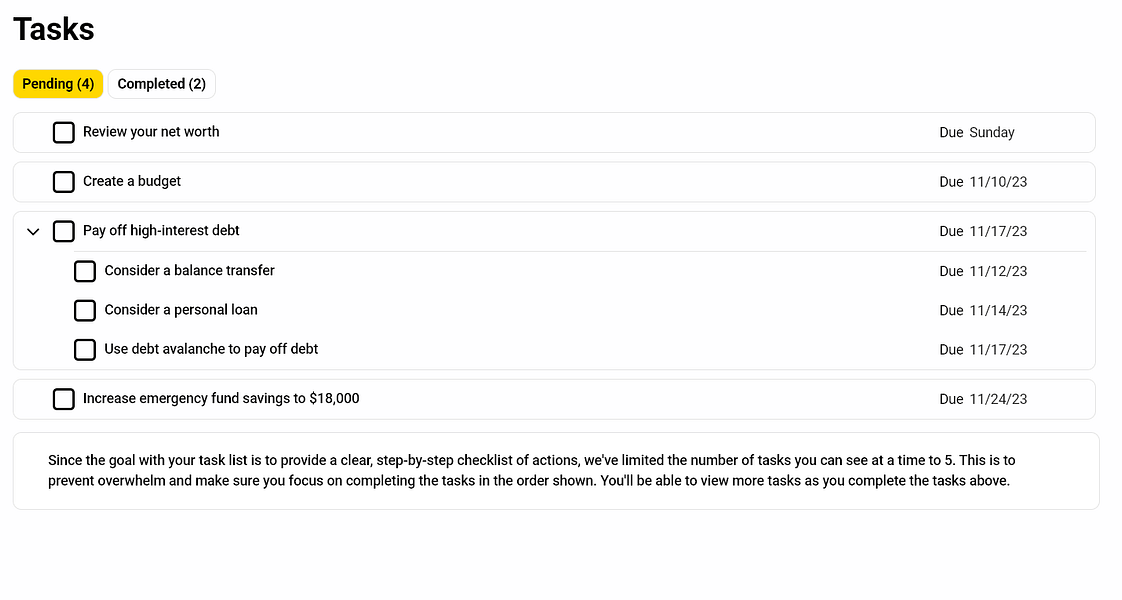1122x600 pixels.
Task: Click the Due 11/14/23 subtask date
Action: pos(983,311)
